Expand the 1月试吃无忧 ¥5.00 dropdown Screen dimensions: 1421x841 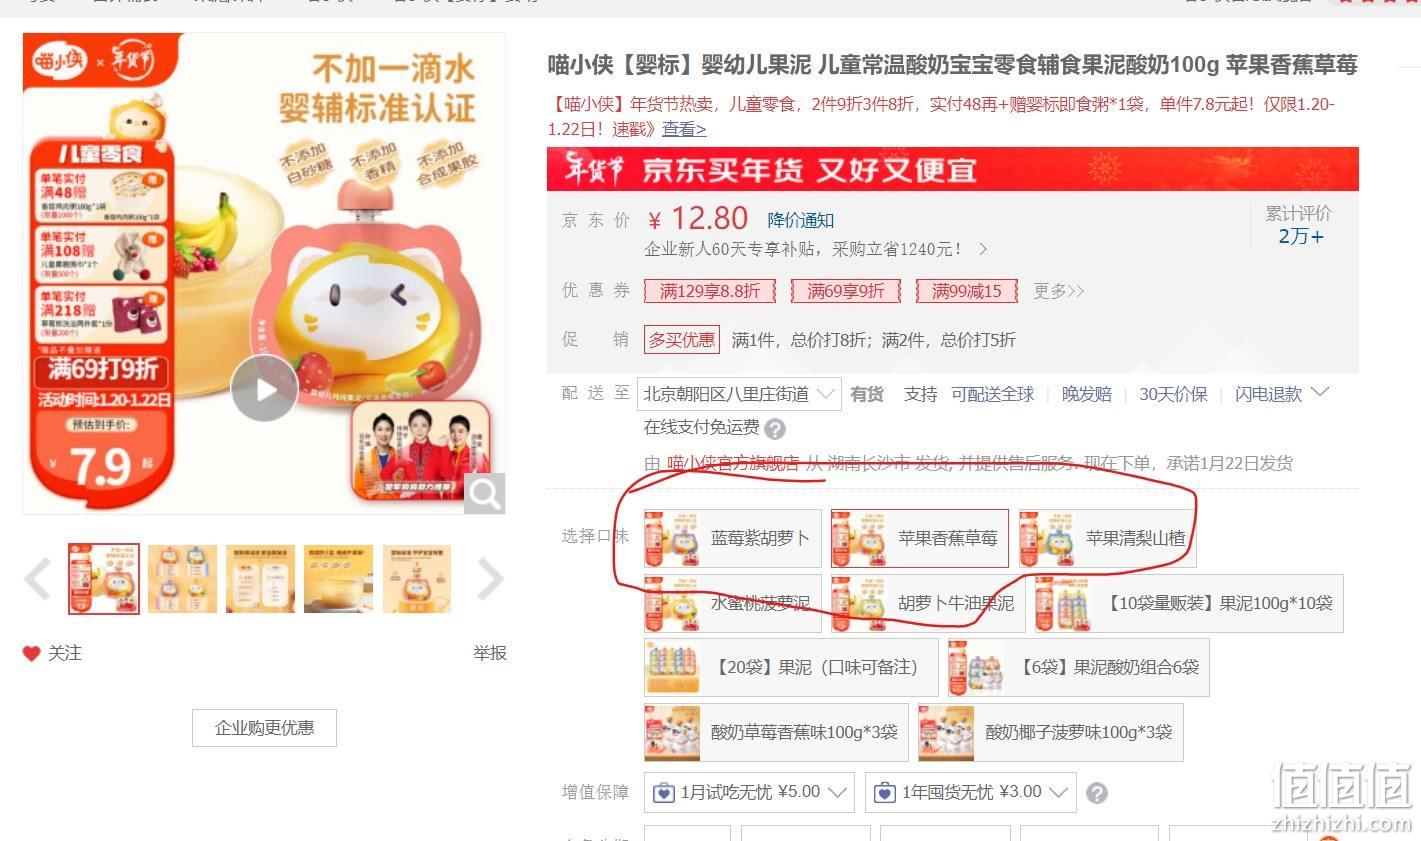(x=749, y=792)
